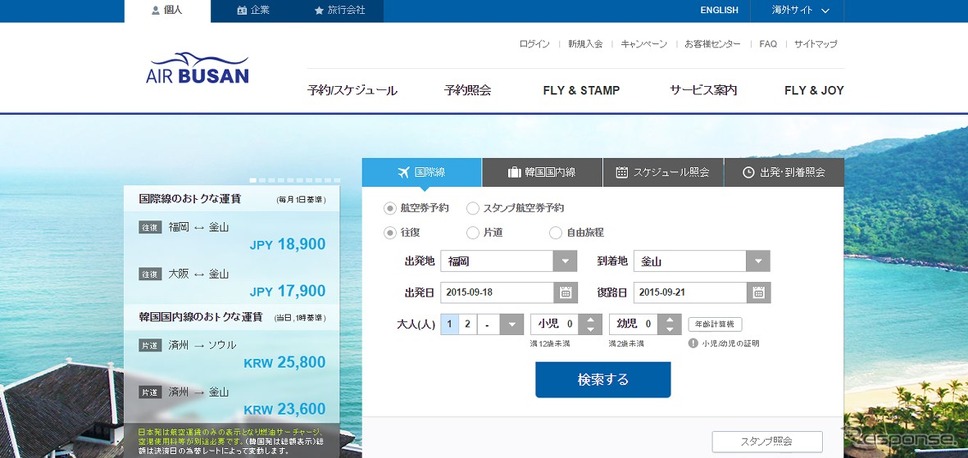Select 済州 → 釜山 fare KRW 23,600
The height and width of the screenshot is (458, 968).
coord(232,401)
